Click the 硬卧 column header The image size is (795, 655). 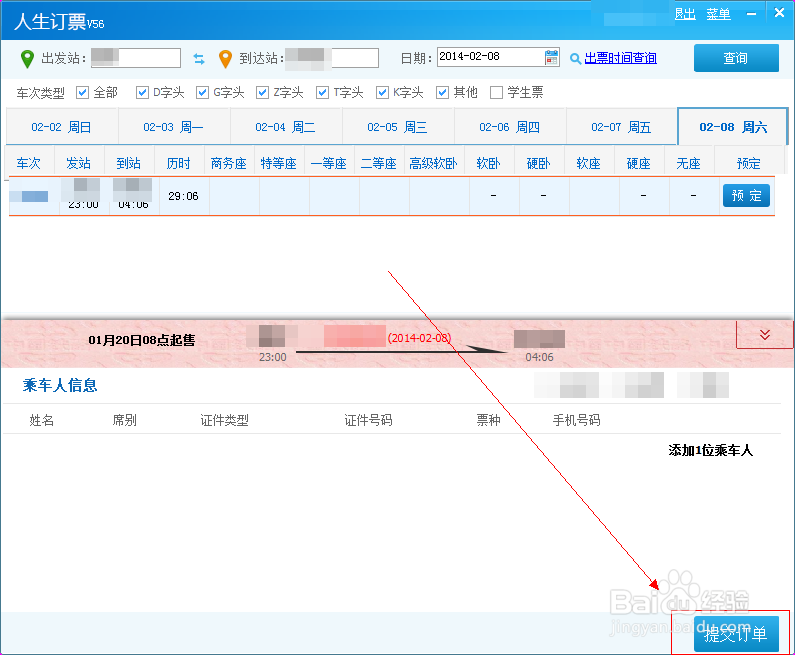point(539,163)
